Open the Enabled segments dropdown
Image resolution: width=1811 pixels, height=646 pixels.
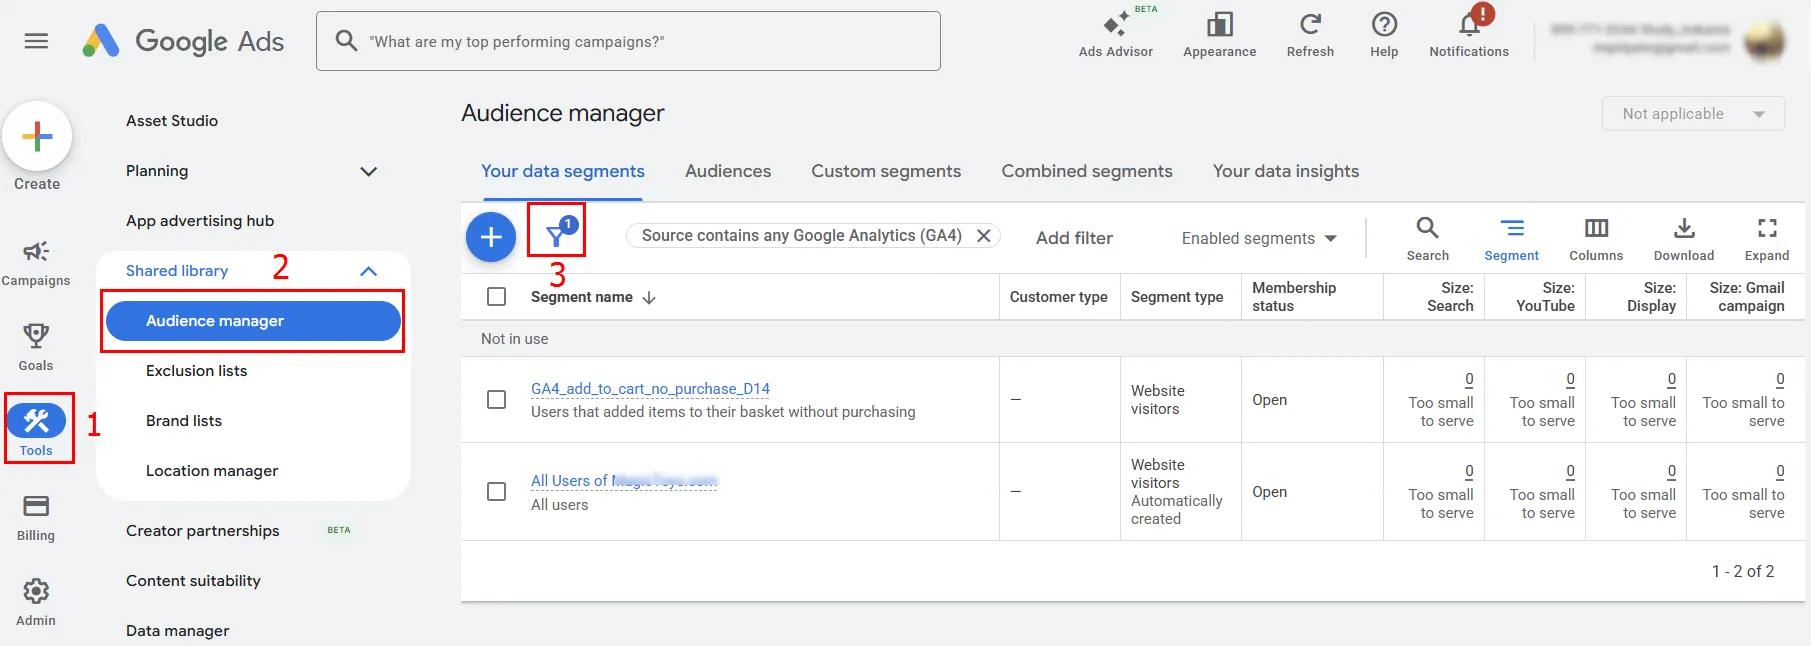click(1258, 238)
